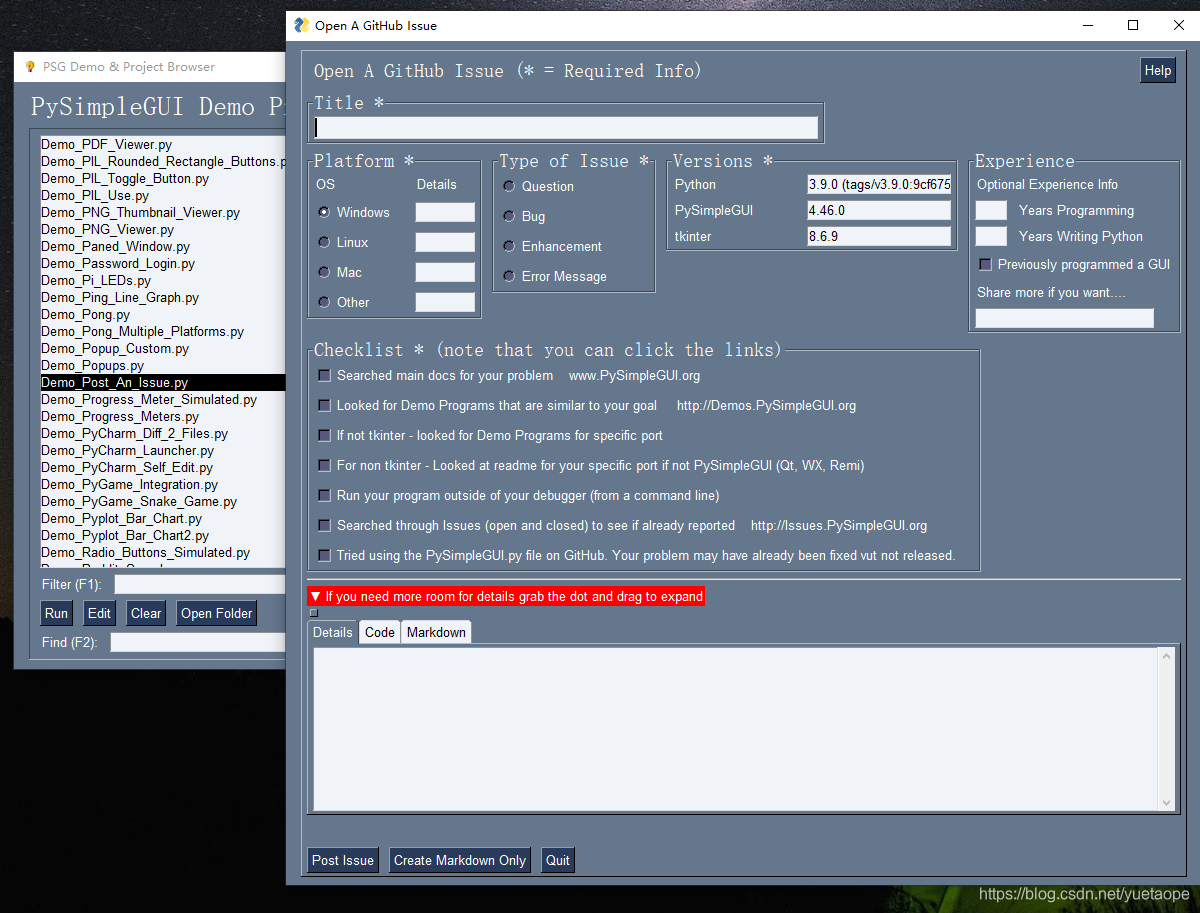Check 'Run your program outside of your debugger'

tap(324, 495)
